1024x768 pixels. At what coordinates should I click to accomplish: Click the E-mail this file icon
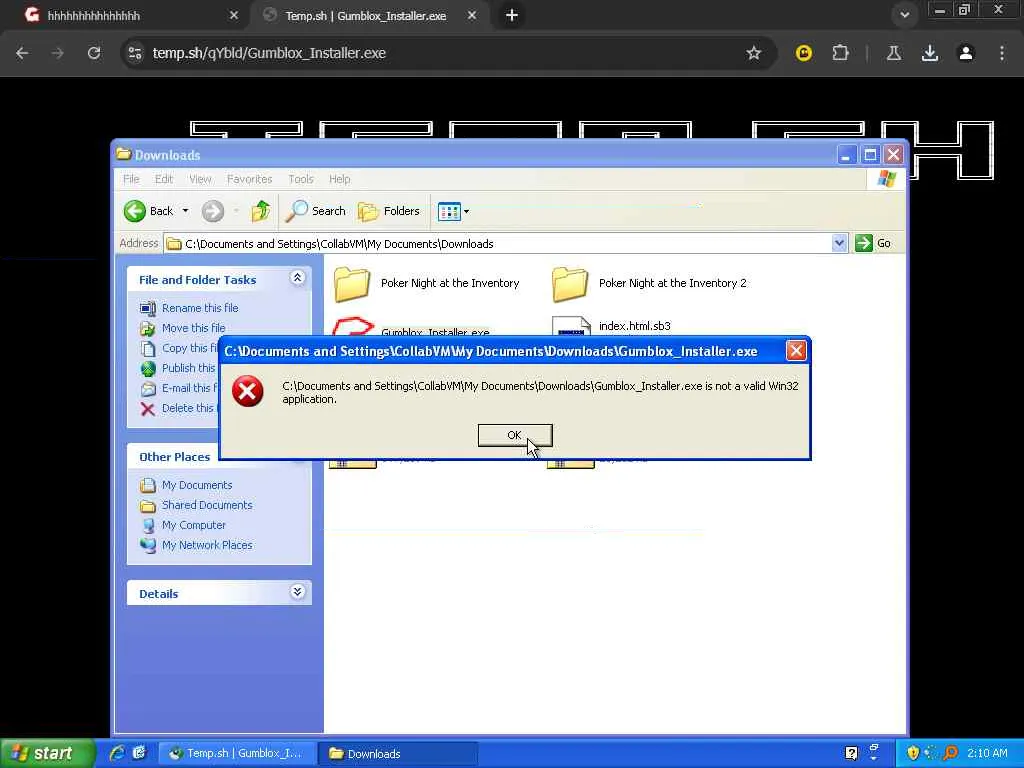click(148, 389)
